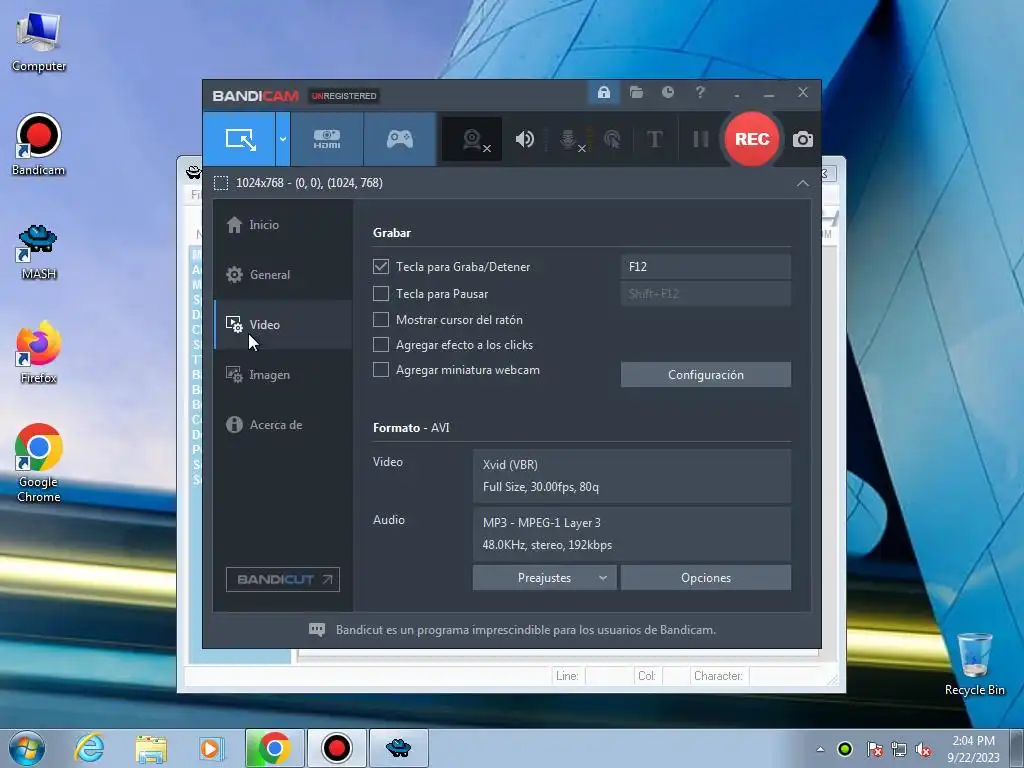
Task: Open the Acerca de tab
Action: pyautogui.click(x=283, y=424)
